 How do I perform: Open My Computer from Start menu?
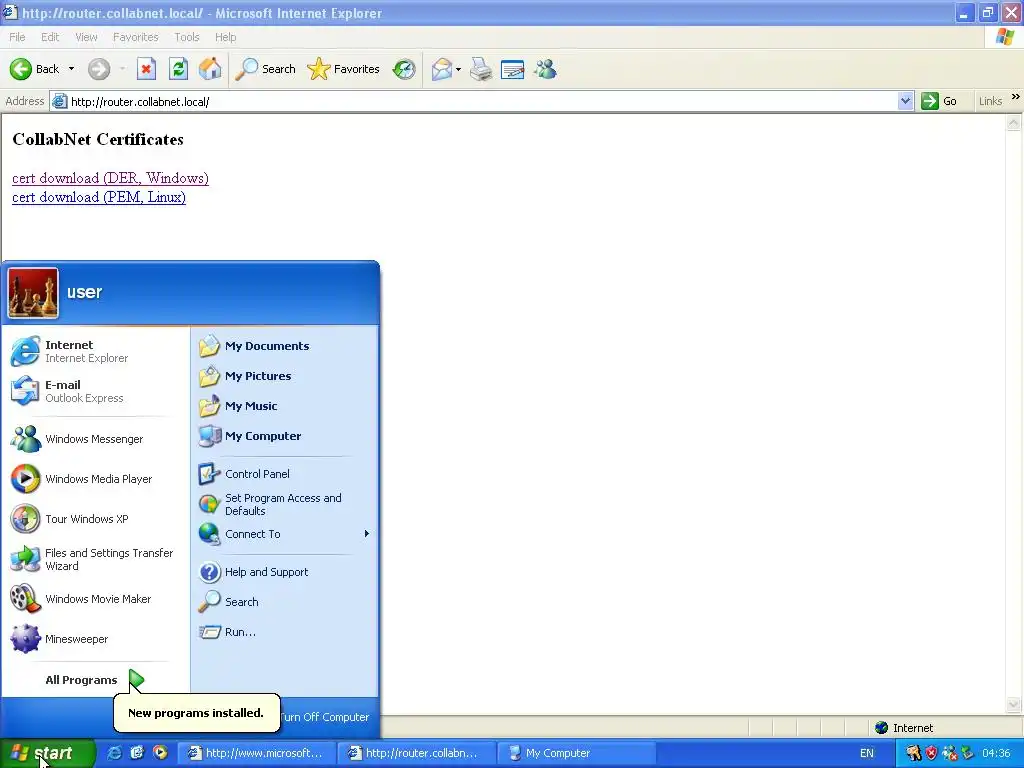point(285,436)
